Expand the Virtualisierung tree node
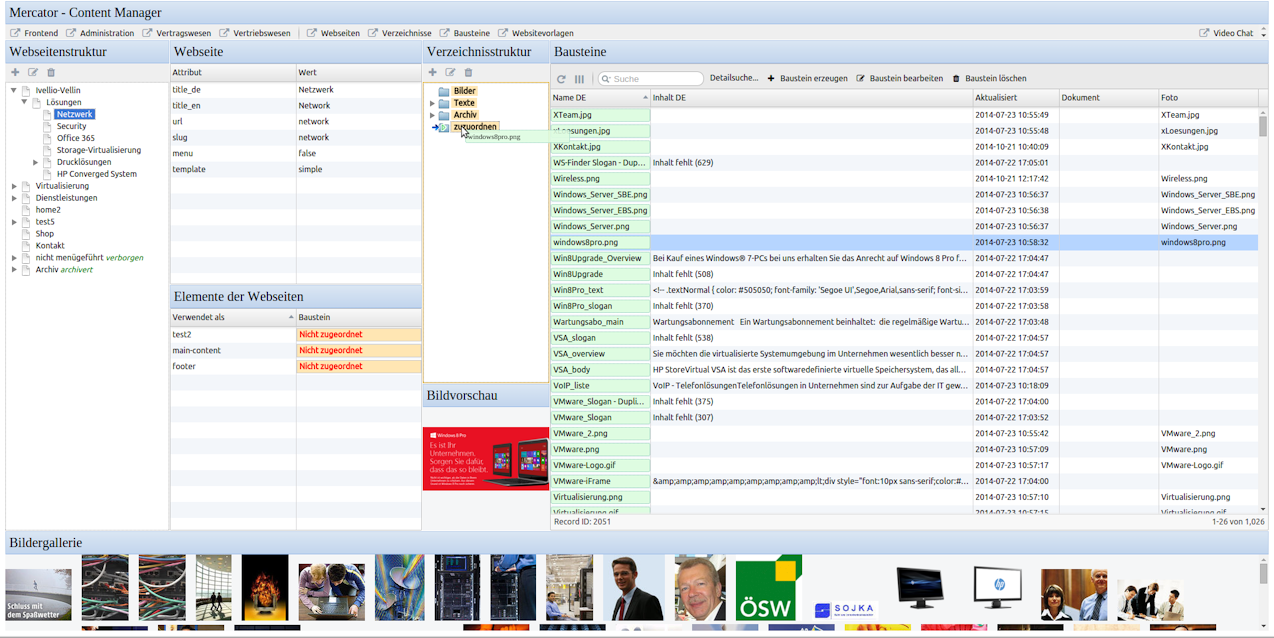 (14, 185)
